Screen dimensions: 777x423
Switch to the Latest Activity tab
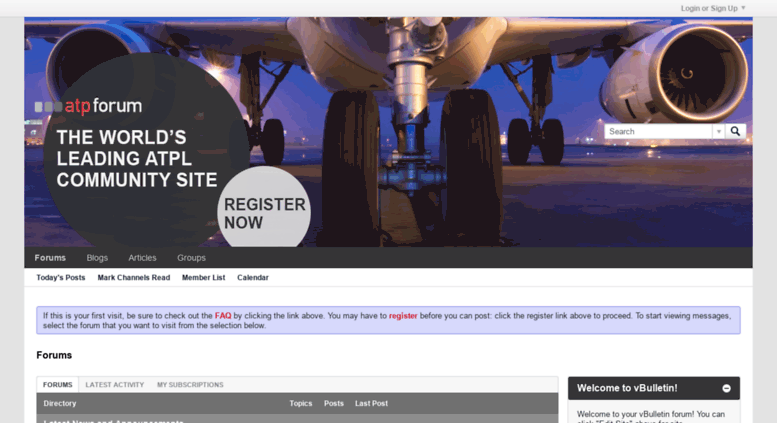pos(114,384)
